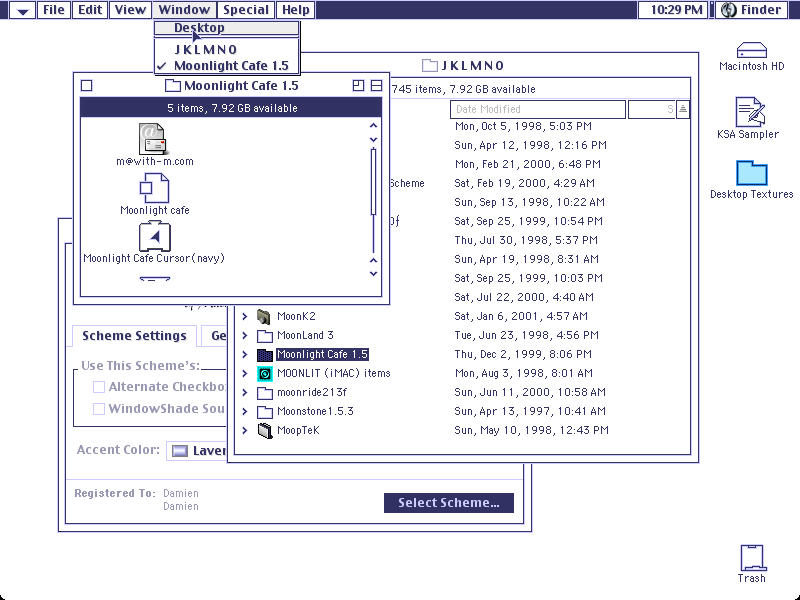Expand the MOONLIT (iMAC) items row
800x600 pixels.
245,373
